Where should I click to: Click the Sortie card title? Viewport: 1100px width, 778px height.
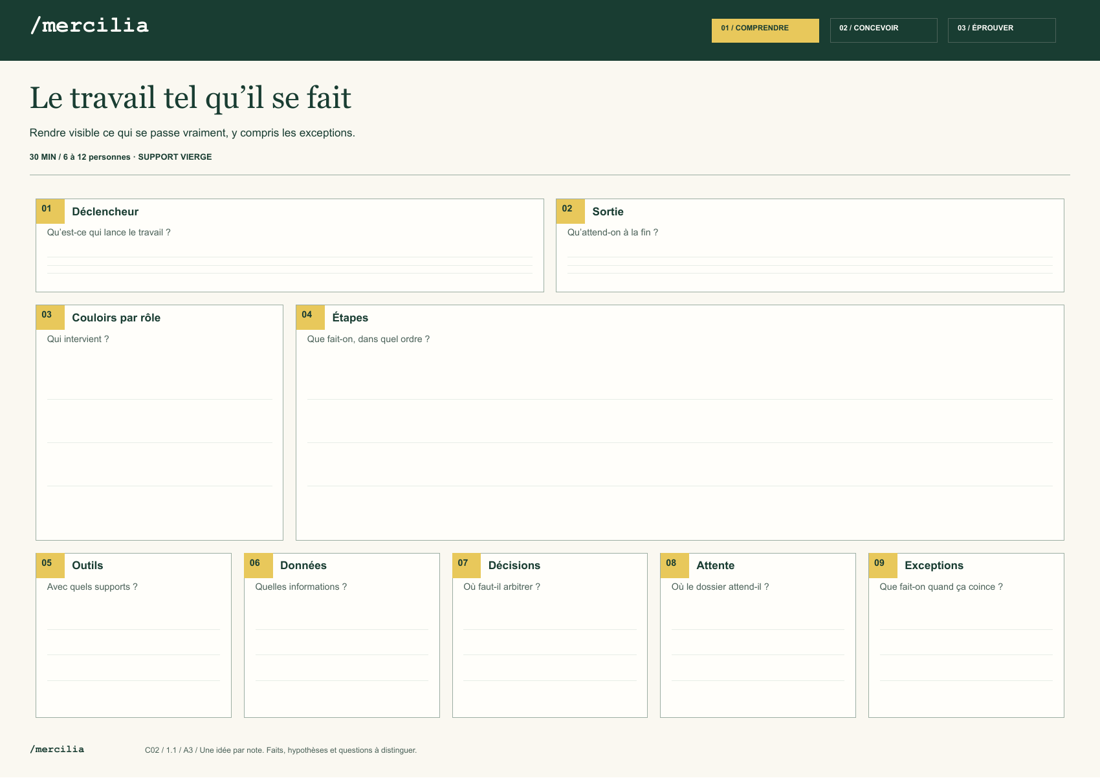coord(608,211)
